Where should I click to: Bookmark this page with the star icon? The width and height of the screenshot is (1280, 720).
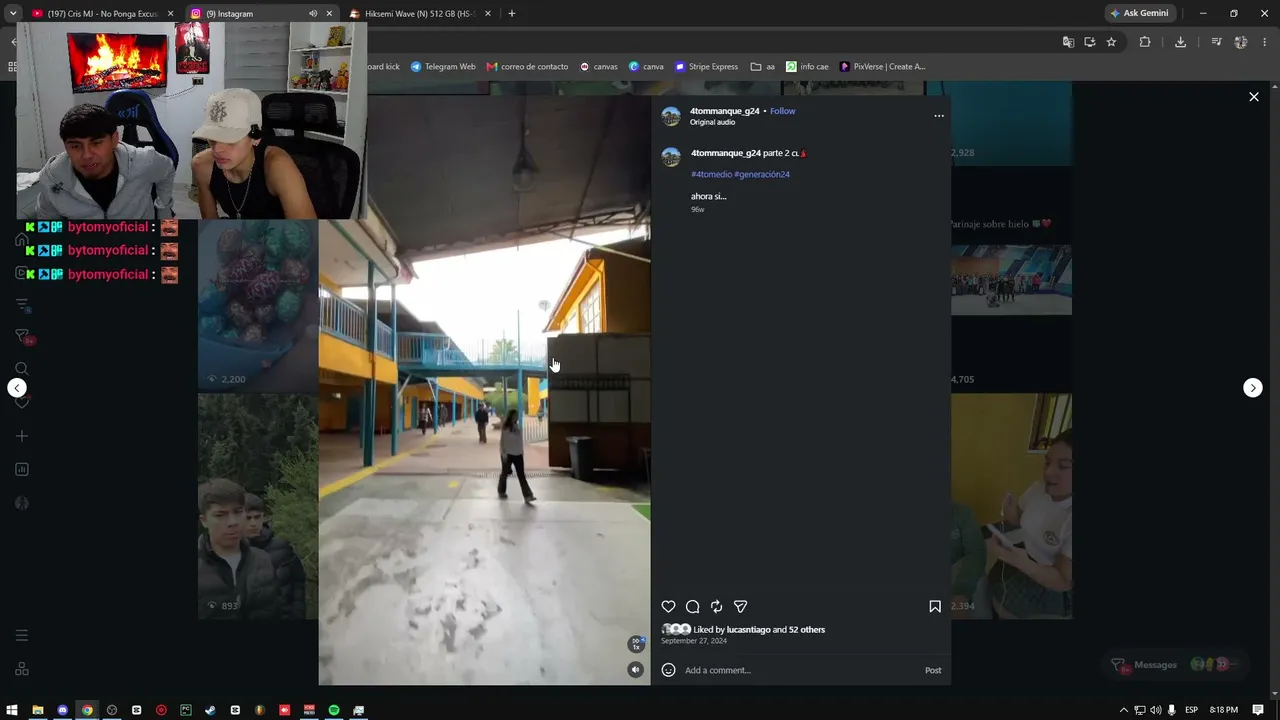(x=1111, y=42)
